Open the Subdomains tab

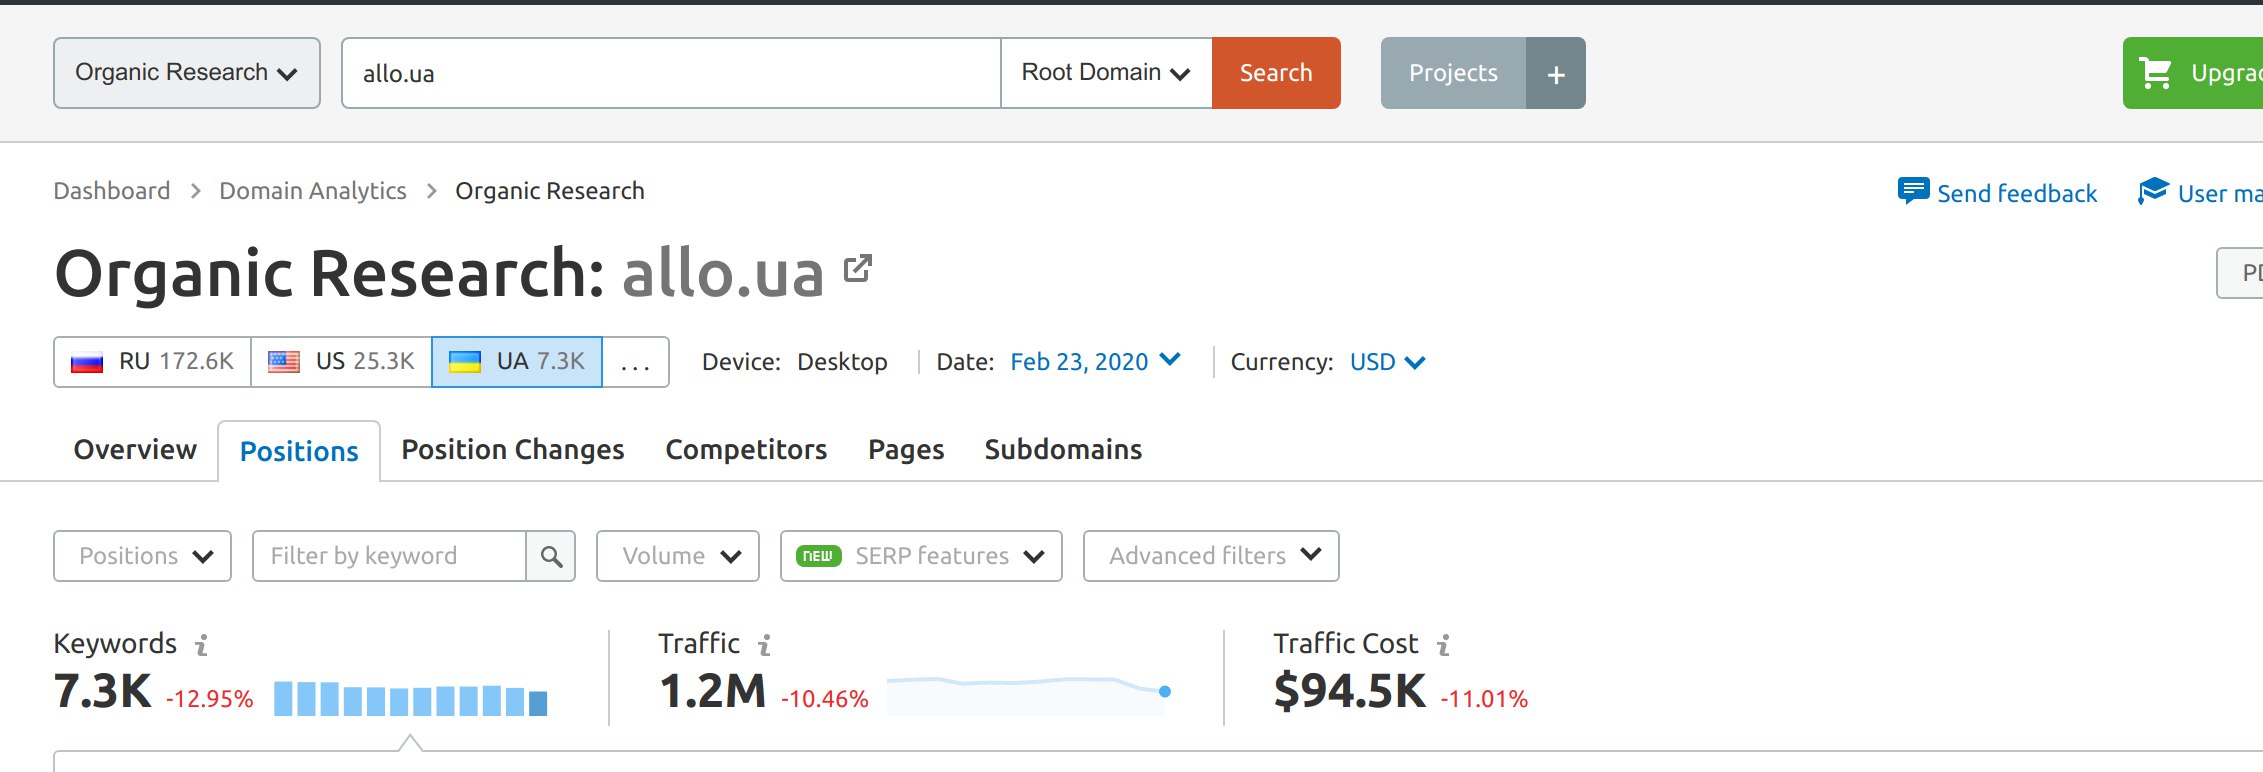pyautogui.click(x=1063, y=450)
